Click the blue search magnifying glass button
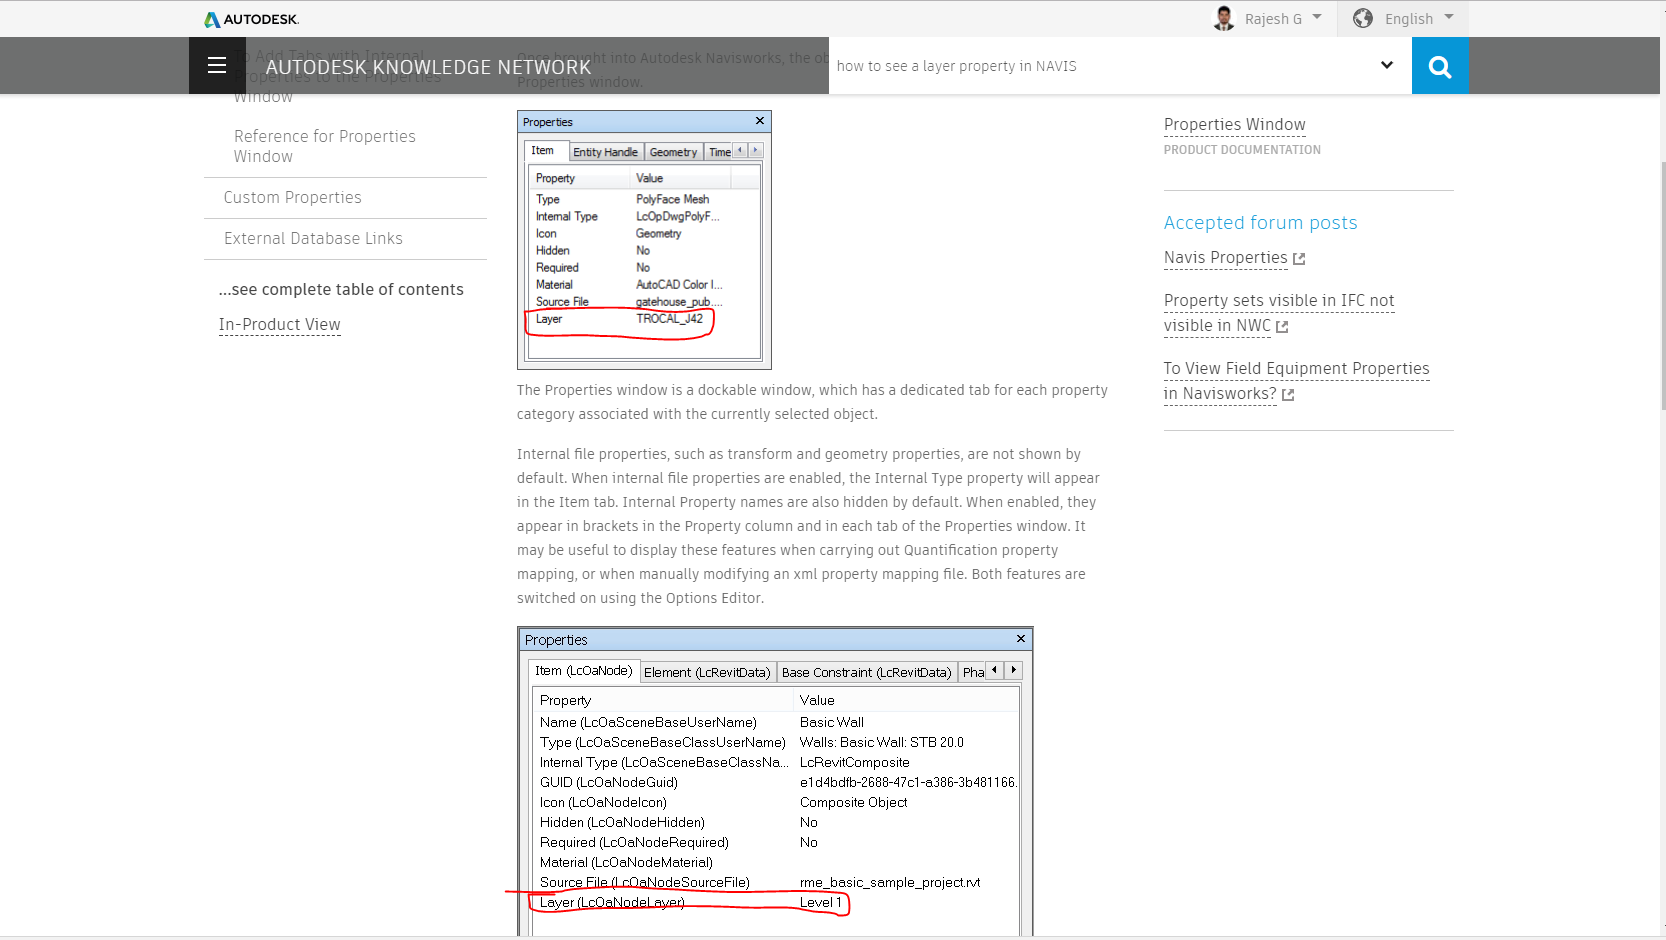 tap(1439, 65)
